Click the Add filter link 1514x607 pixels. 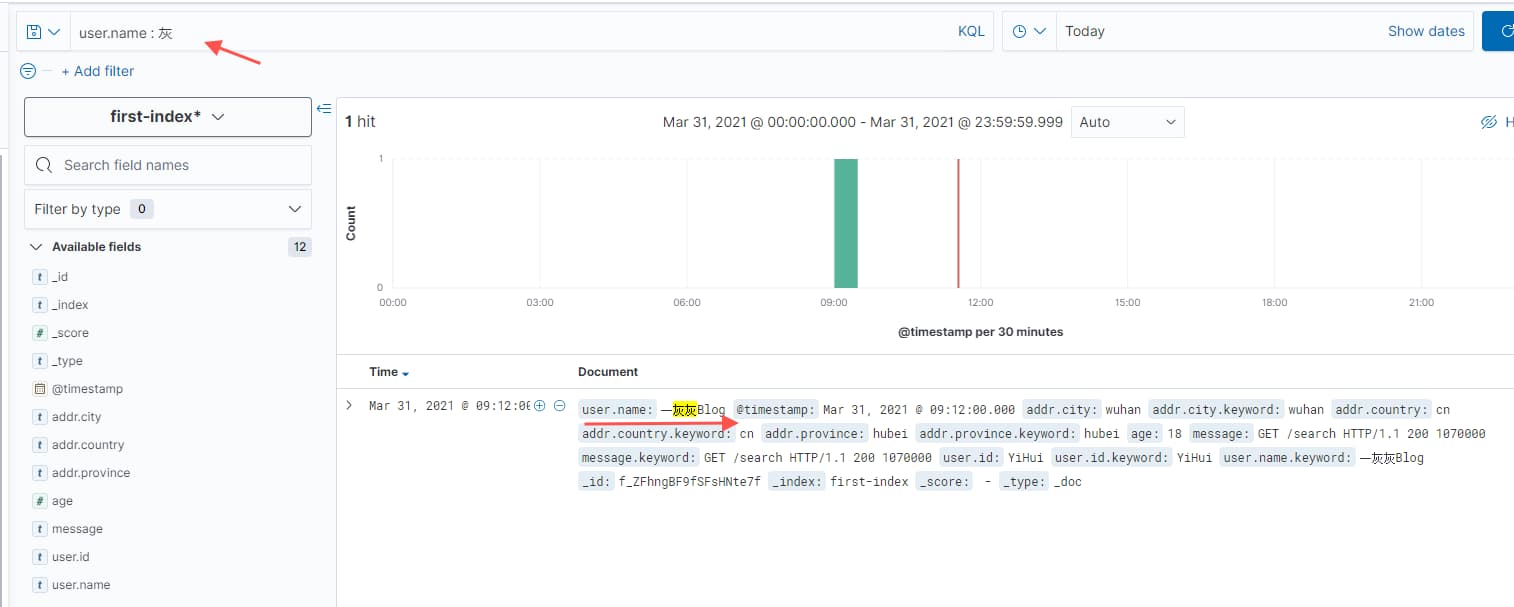97,71
